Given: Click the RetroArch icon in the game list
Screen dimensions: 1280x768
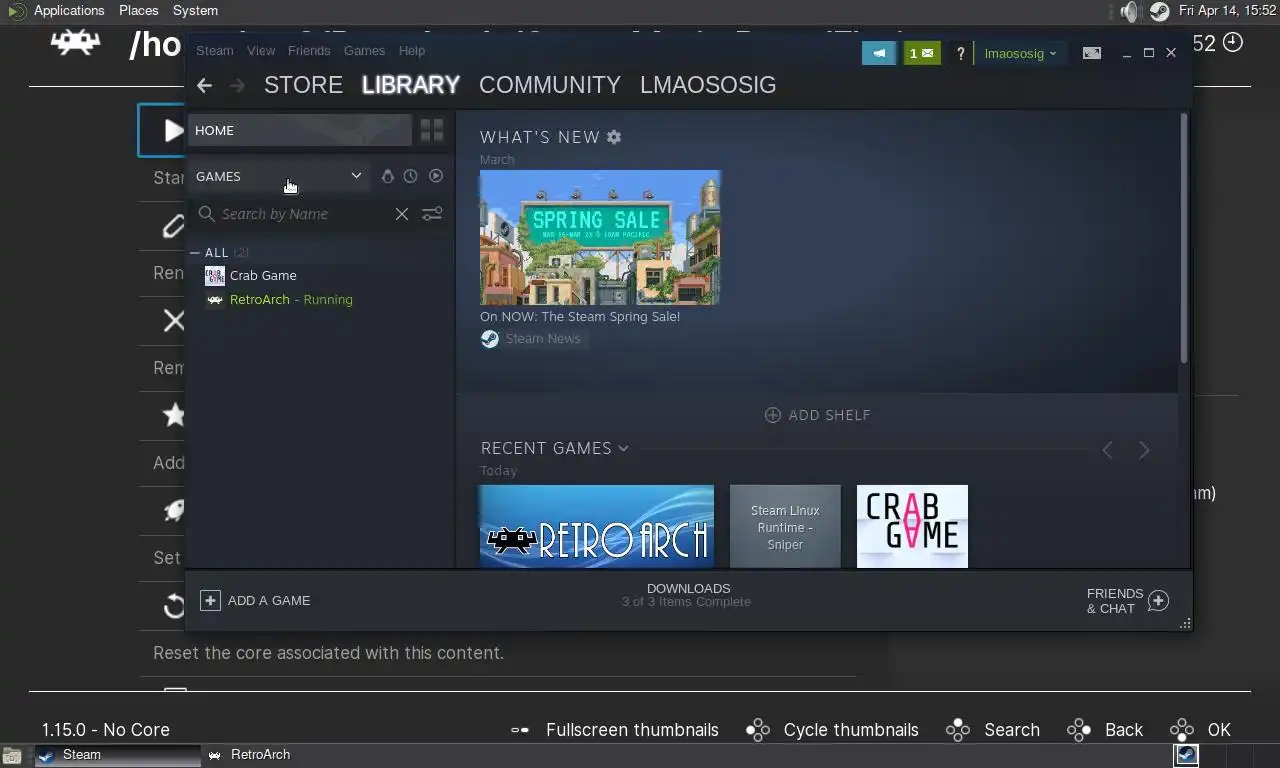Looking at the screenshot, I should tap(214, 300).
